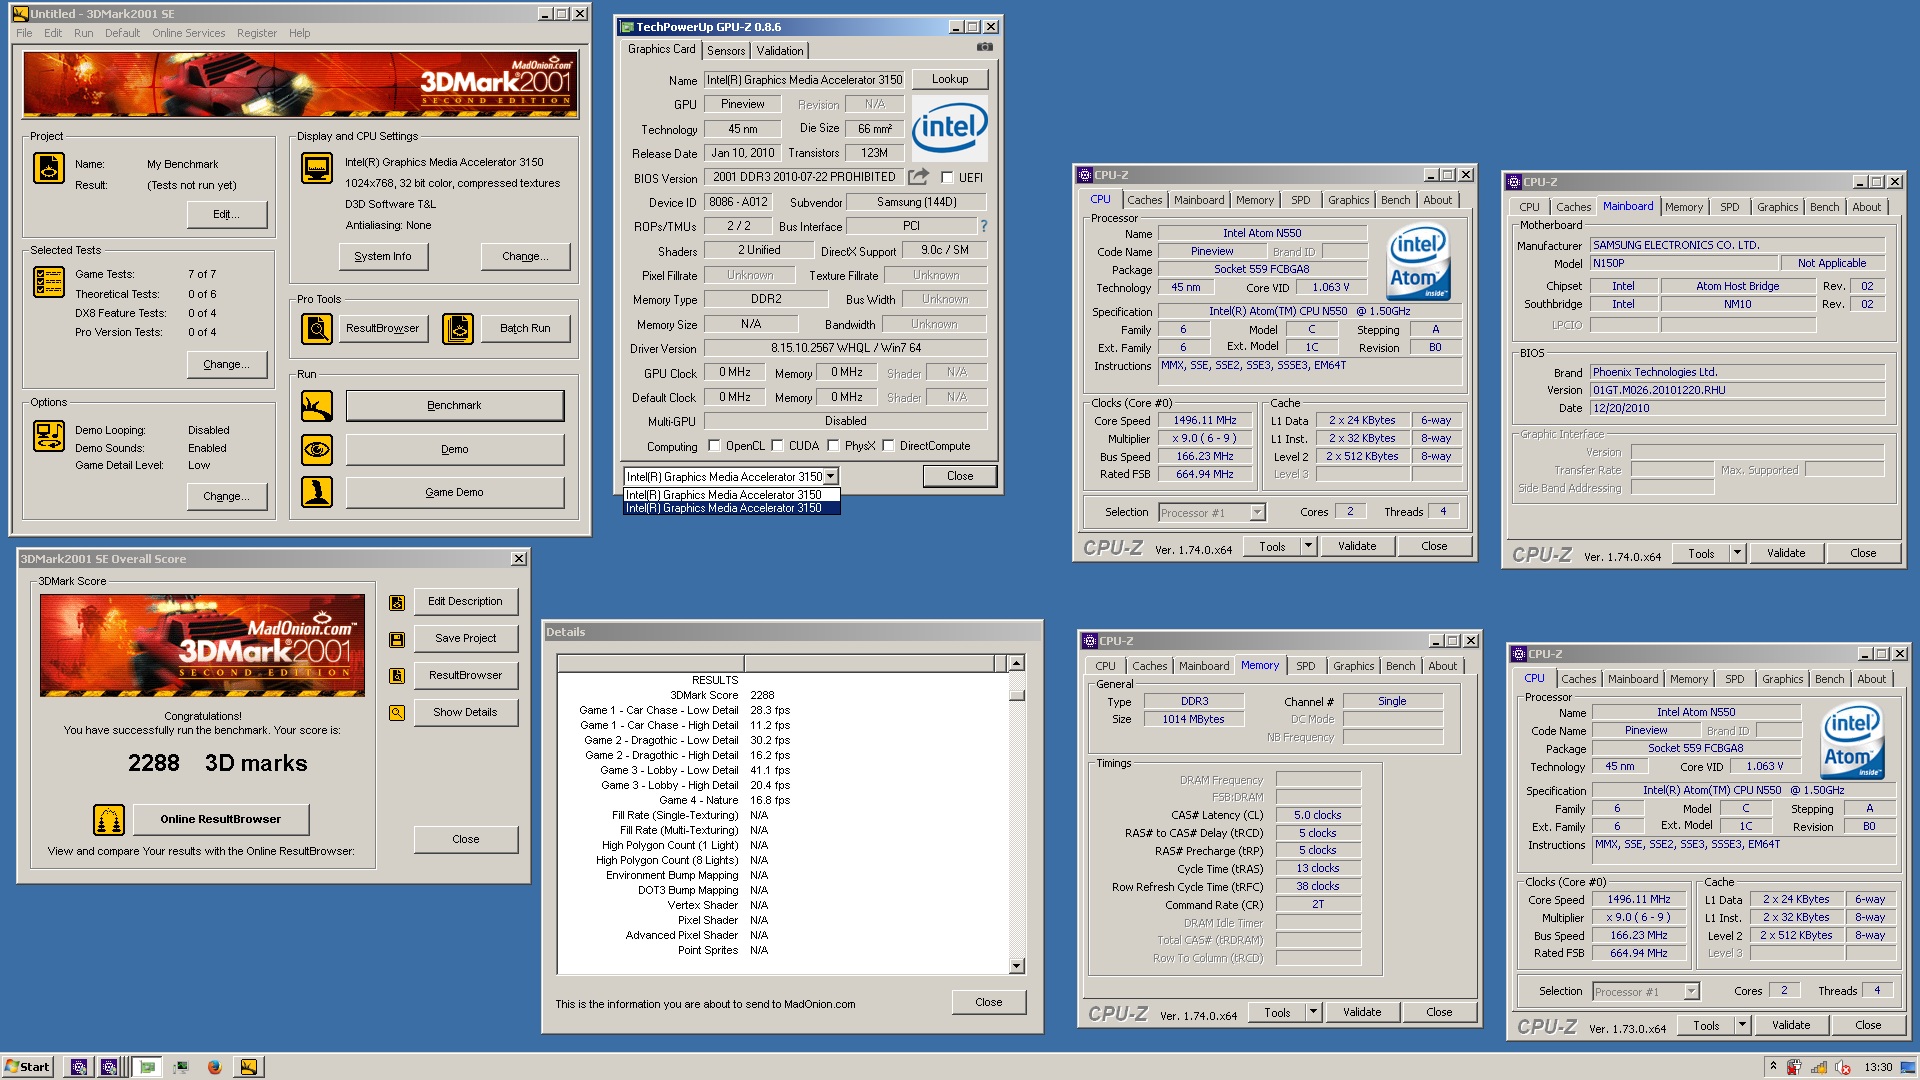1920x1080 pixels.
Task: Click the Selected Tests checklist icon
Action: click(49, 282)
